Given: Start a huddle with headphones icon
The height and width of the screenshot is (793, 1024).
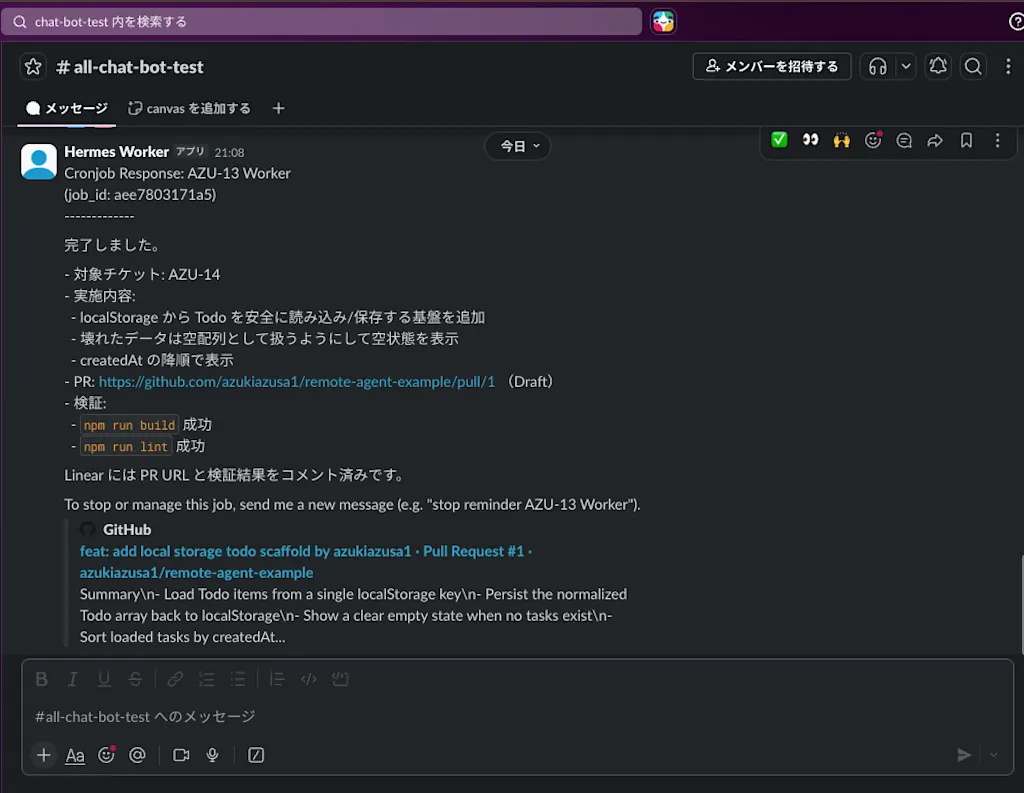Looking at the screenshot, I should coord(878,67).
